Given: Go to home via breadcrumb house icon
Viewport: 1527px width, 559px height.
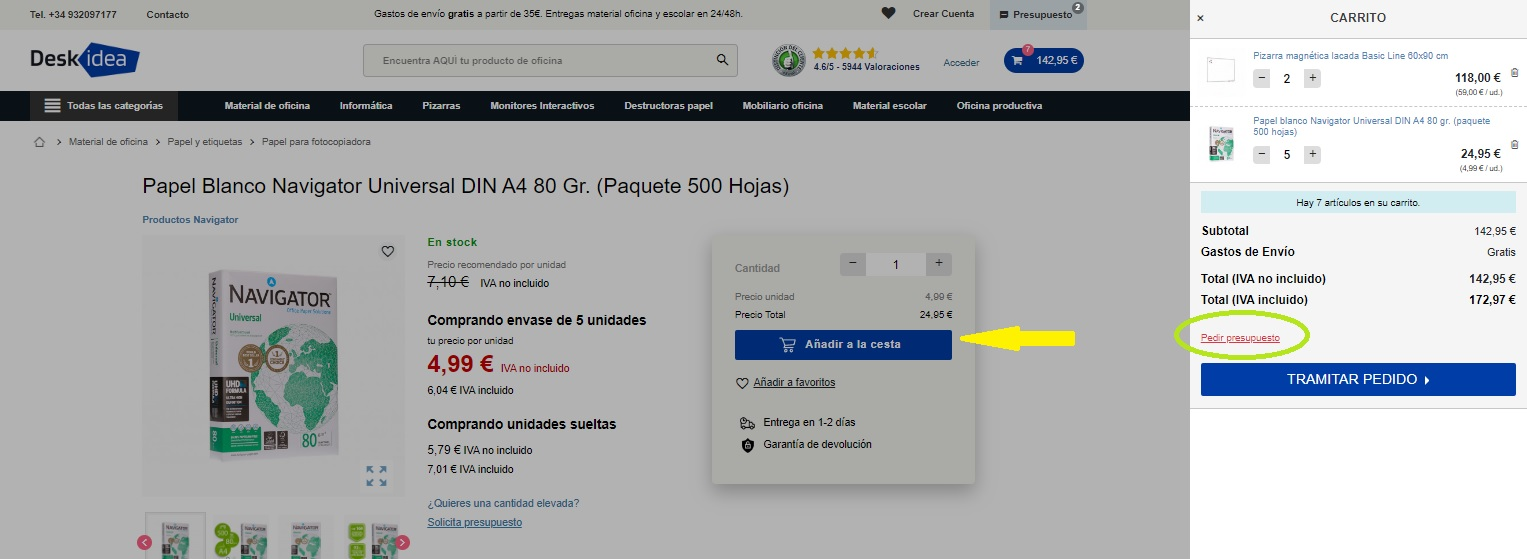Looking at the screenshot, I should [x=40, y=142].
